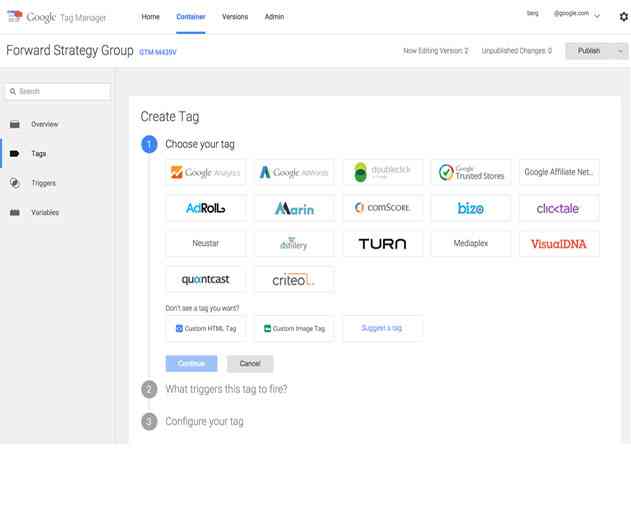631x522 pixels.
Task: Open the Home tab
Action: pos(151,17)
